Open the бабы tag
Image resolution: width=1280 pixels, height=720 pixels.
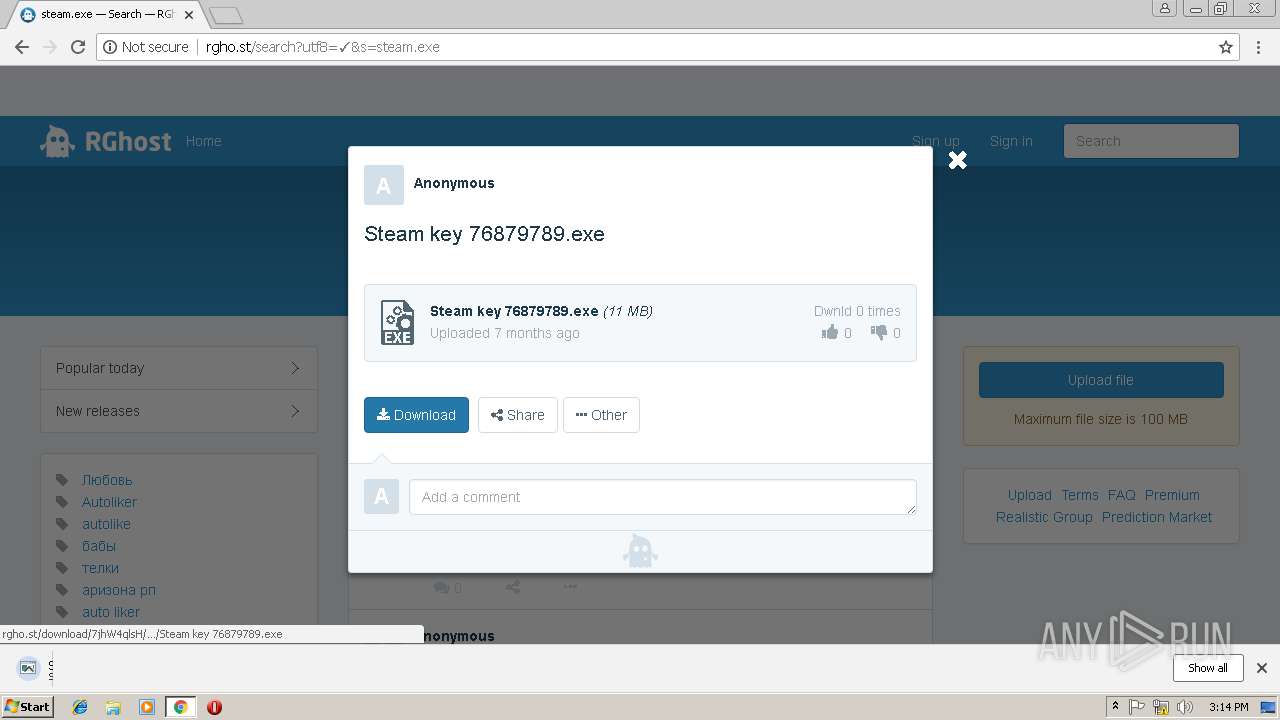99,546
